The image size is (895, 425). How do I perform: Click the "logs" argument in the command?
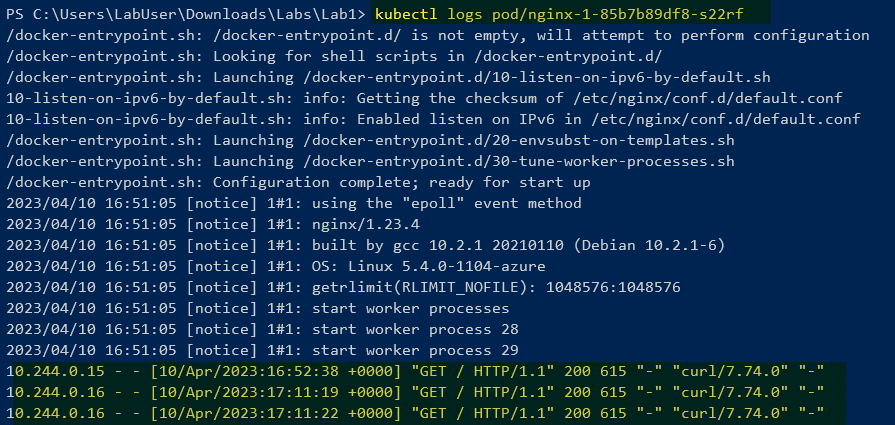pyautogui.click(x=465, y=14)
